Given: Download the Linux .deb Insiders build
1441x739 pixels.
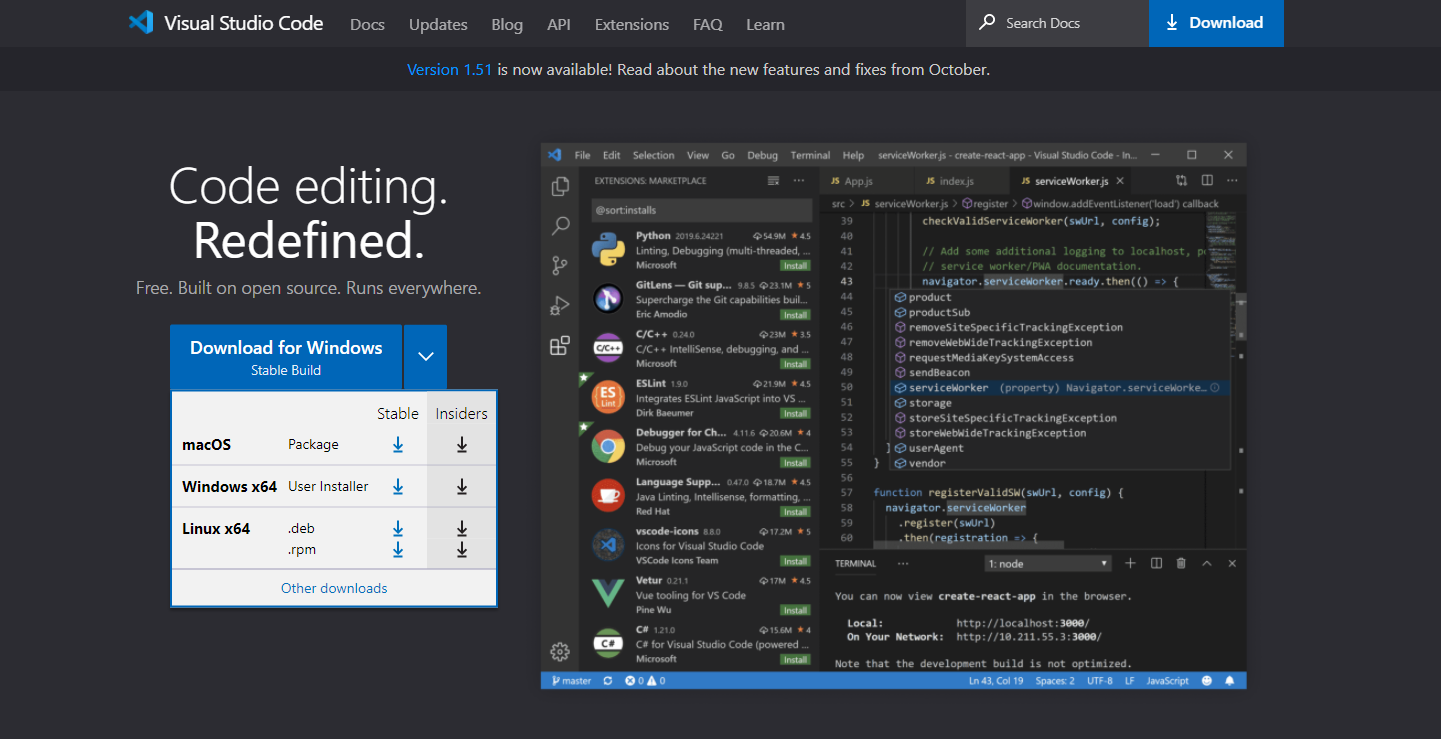Looking at the screenshot, I should 462,529.
